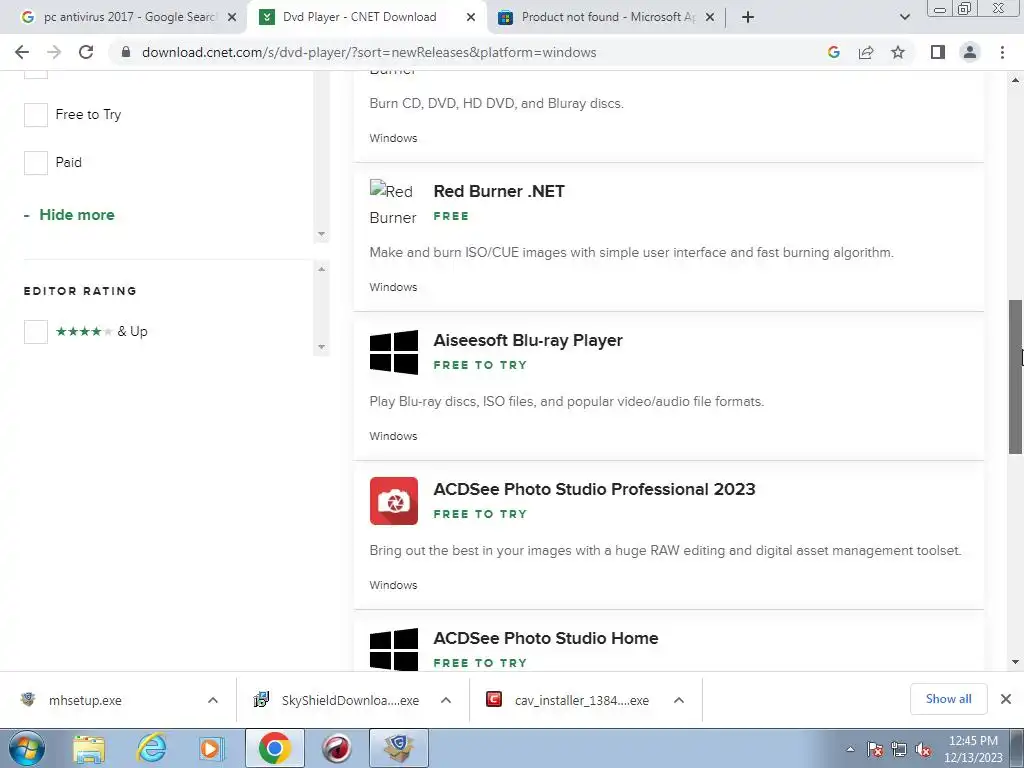Open red Comodo taskbar application
Image resolution: width=1024 pixels, height=768 pixels.
point(336,748)
